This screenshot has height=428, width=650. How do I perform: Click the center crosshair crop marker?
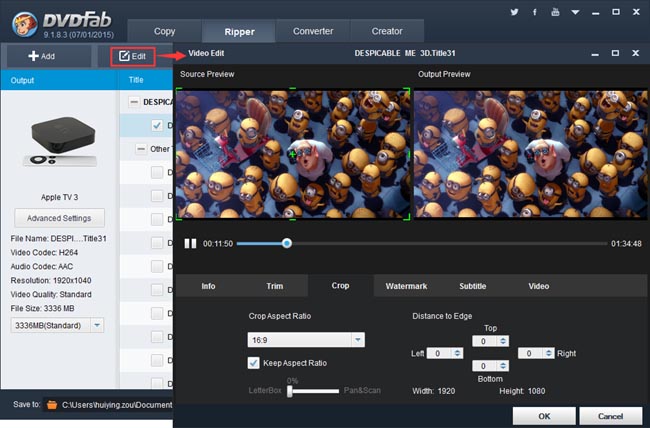[293, 154]
